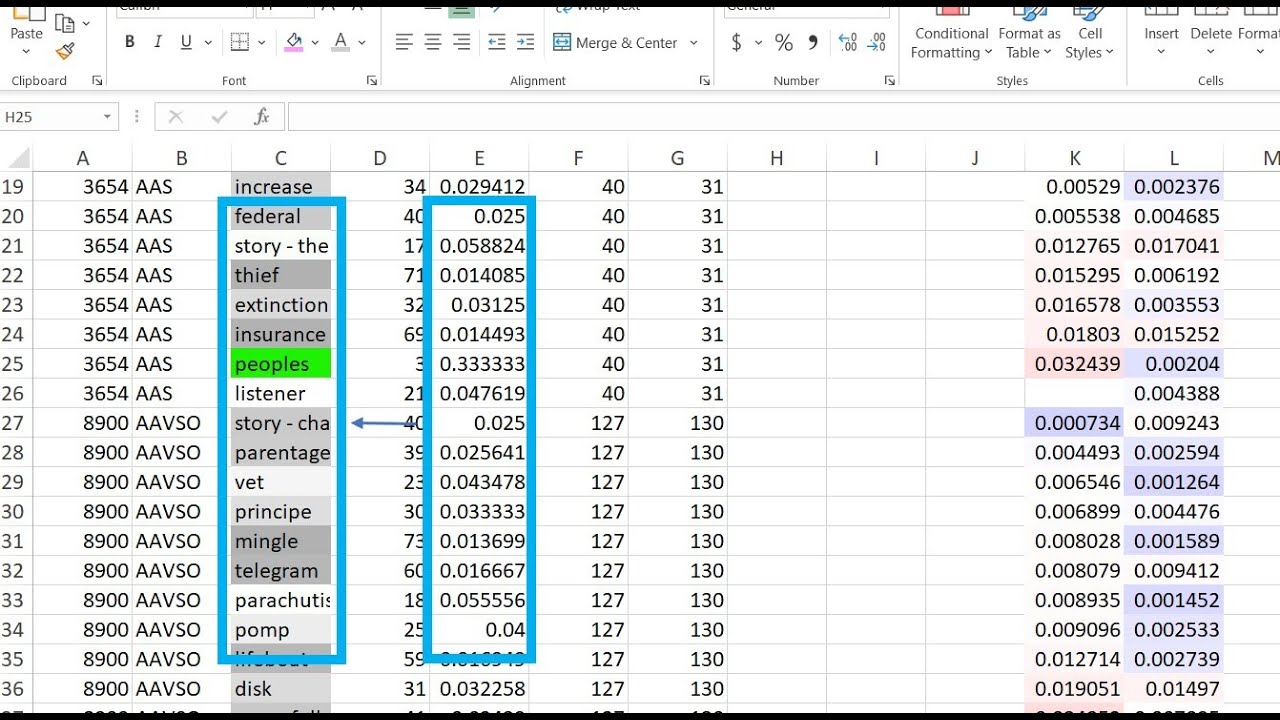Open the Delete cells menu
Screen dimensions: 1280x720
(x=1210, y=33)
